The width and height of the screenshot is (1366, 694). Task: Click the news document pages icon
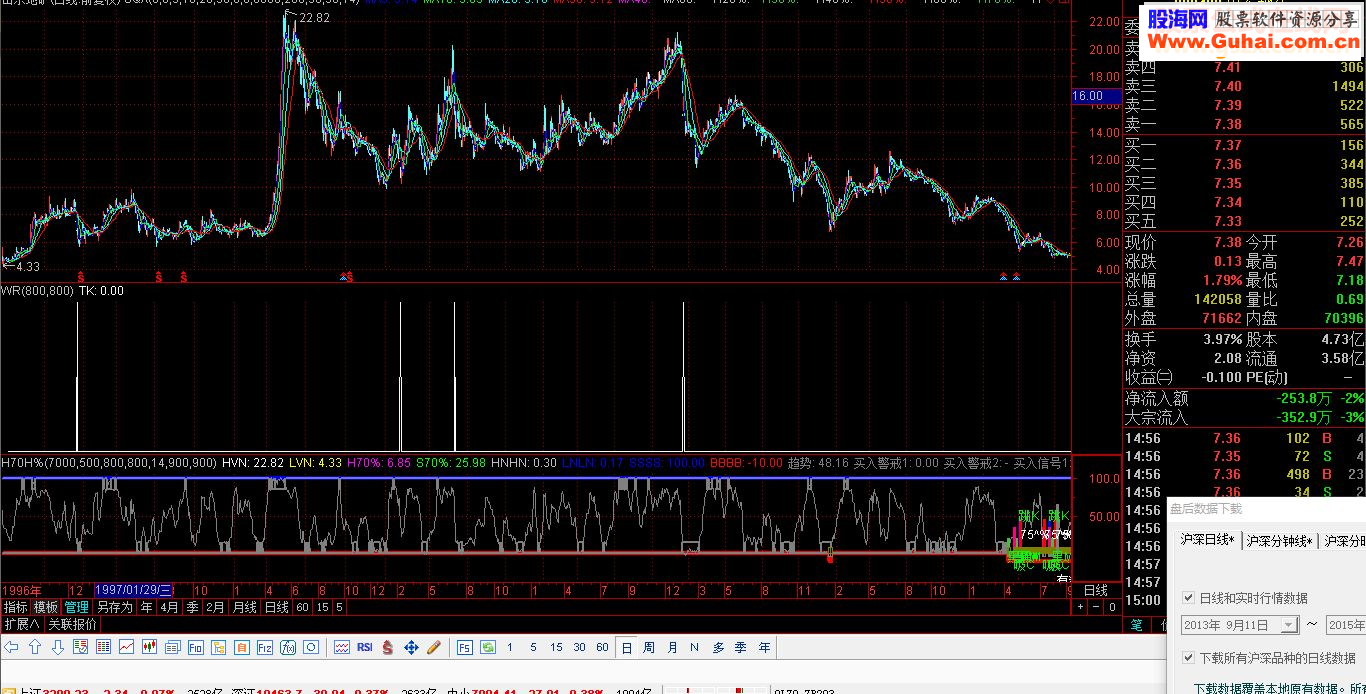tap(172, 647)
